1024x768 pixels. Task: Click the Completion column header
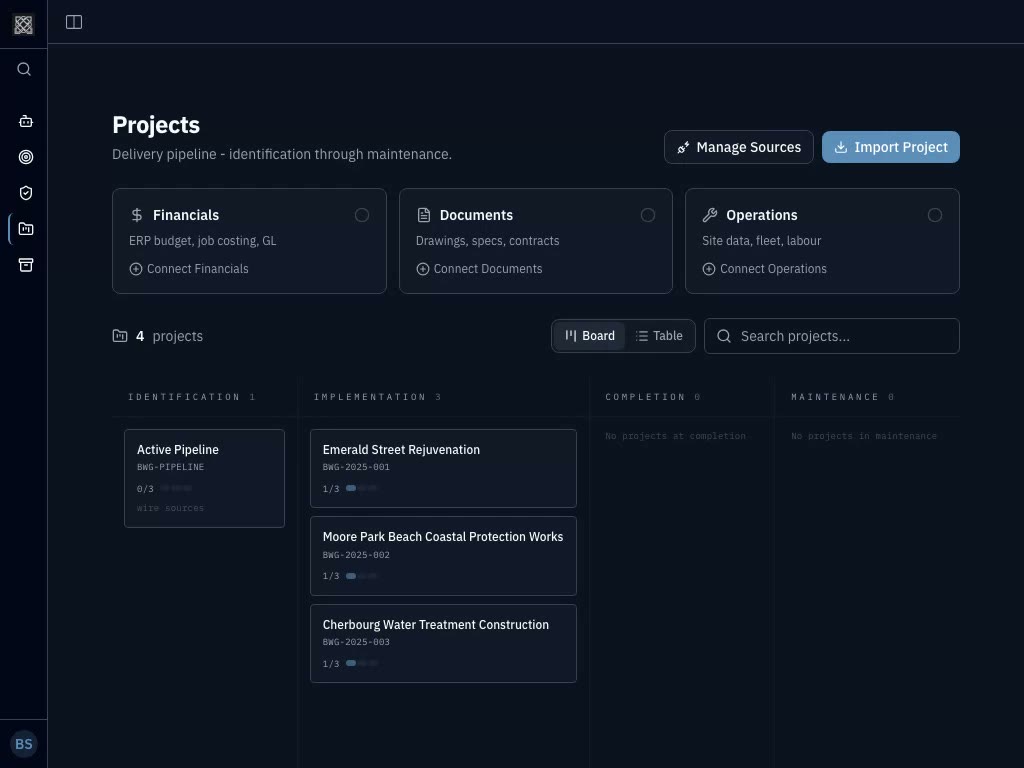653,397
